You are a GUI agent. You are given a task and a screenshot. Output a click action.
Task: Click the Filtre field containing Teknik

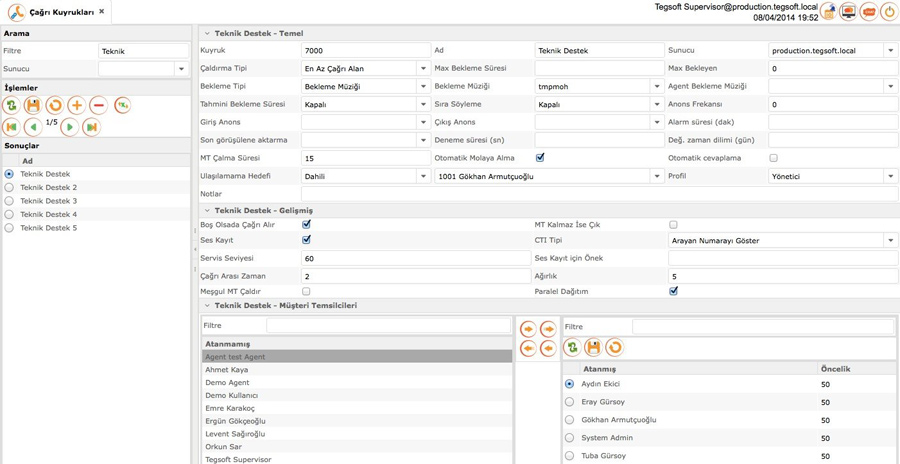(143, 51)
